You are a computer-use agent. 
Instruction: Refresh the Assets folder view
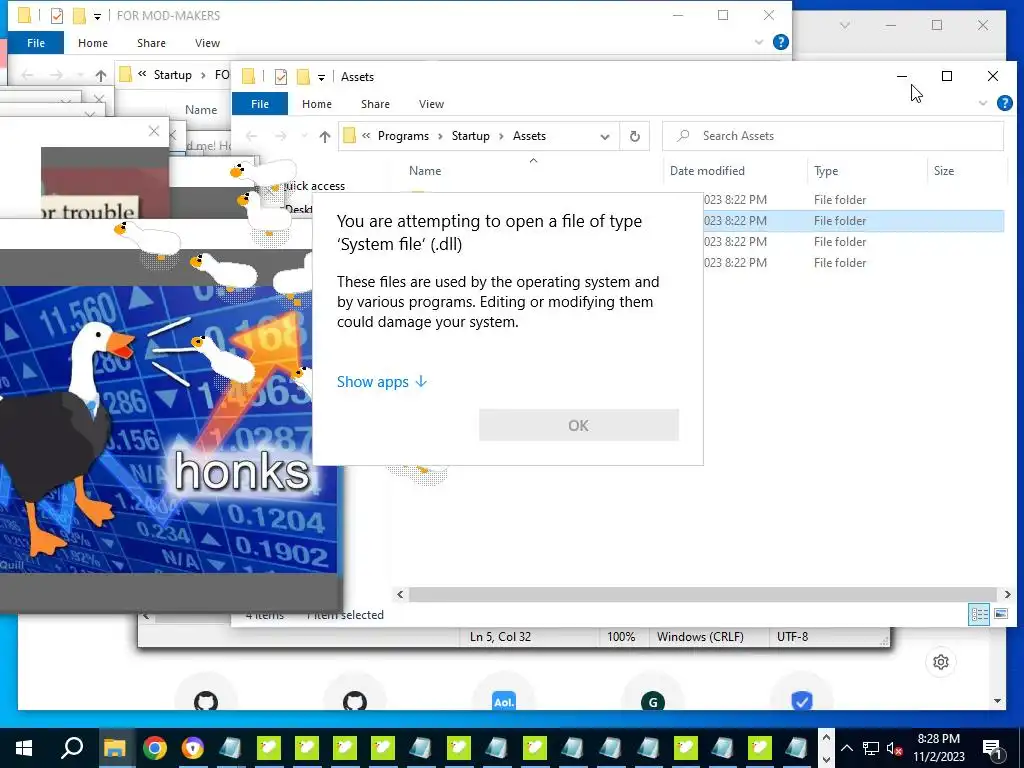click(x=634, y=136)
